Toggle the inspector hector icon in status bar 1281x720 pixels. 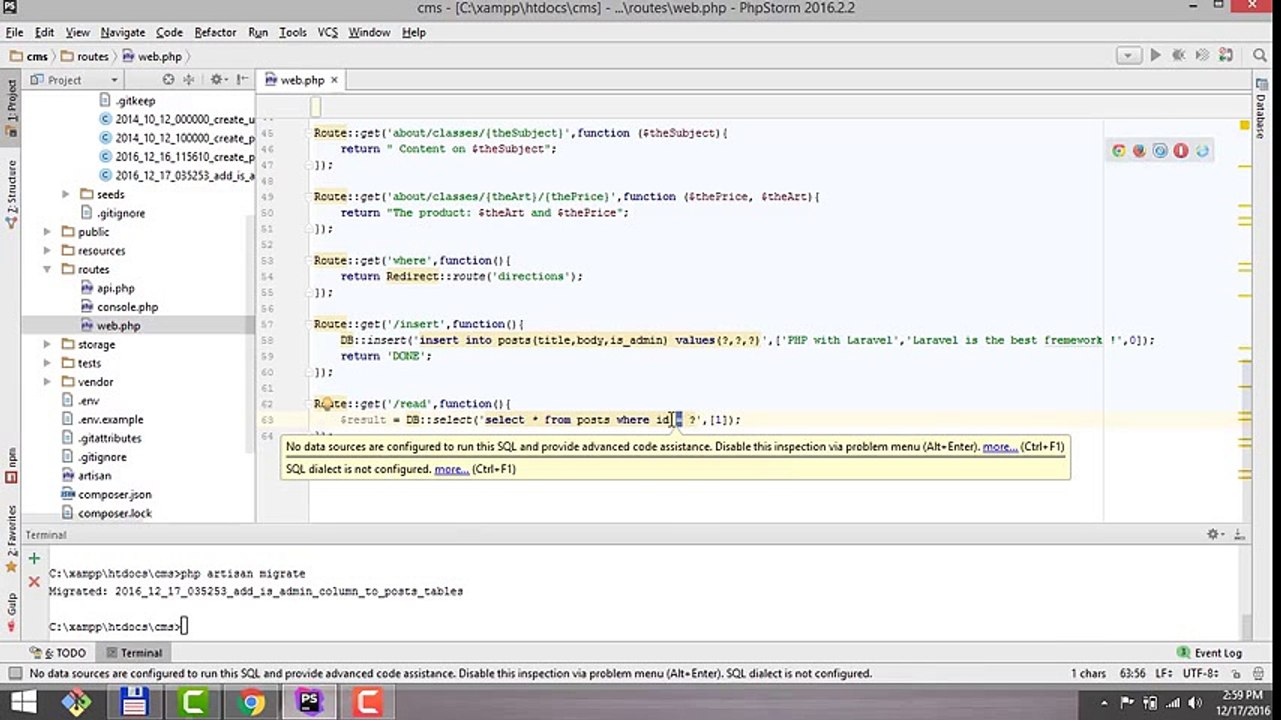pyautogui.click(x=1260, y=674)
